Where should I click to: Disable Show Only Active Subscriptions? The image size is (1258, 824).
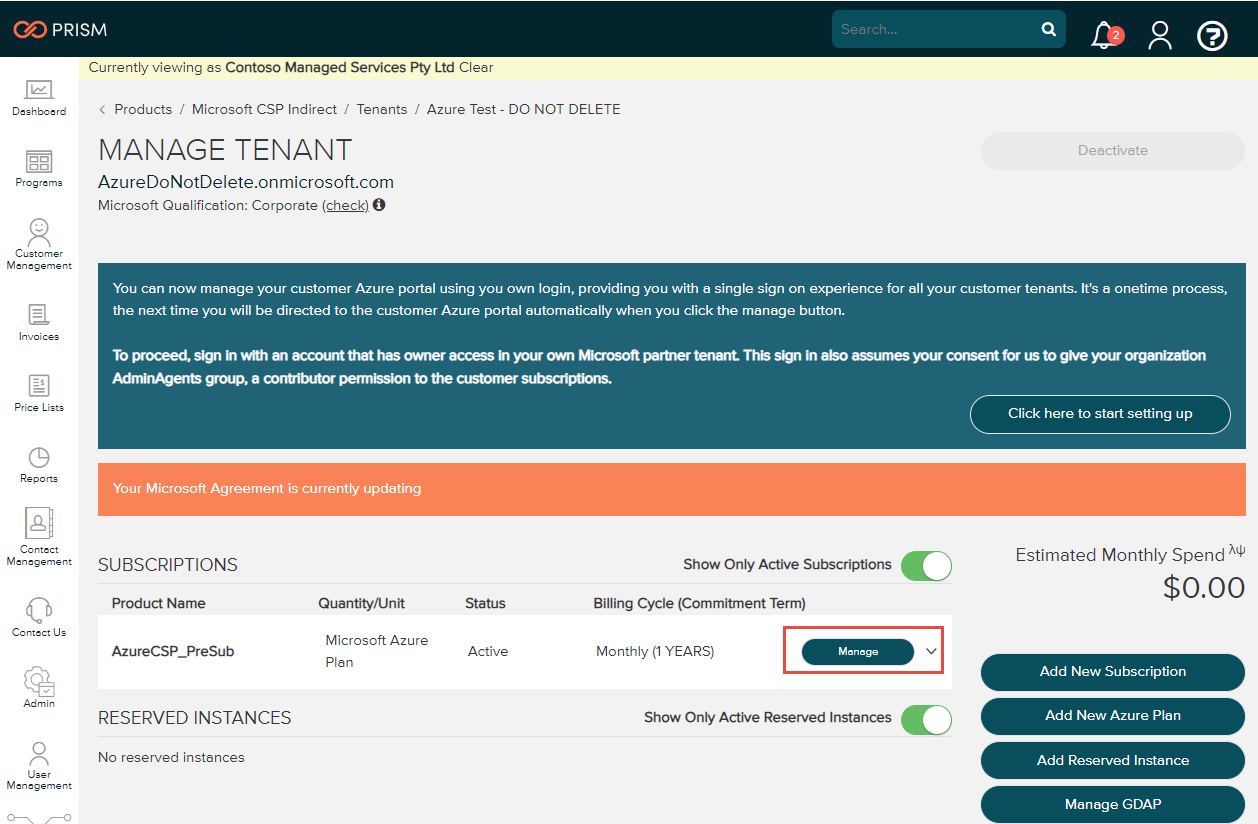[926, 565]
